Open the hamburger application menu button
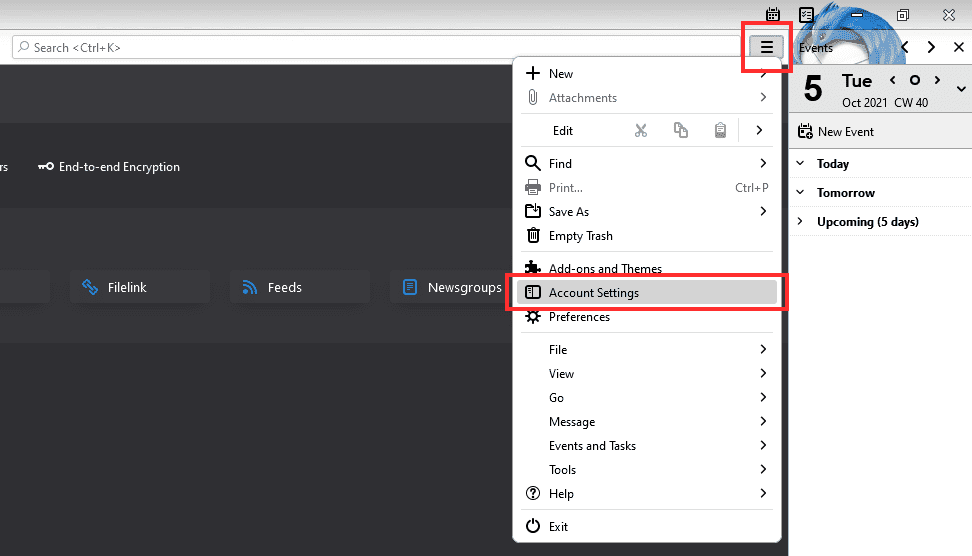The image size is (972, 556). click(767, 47)
